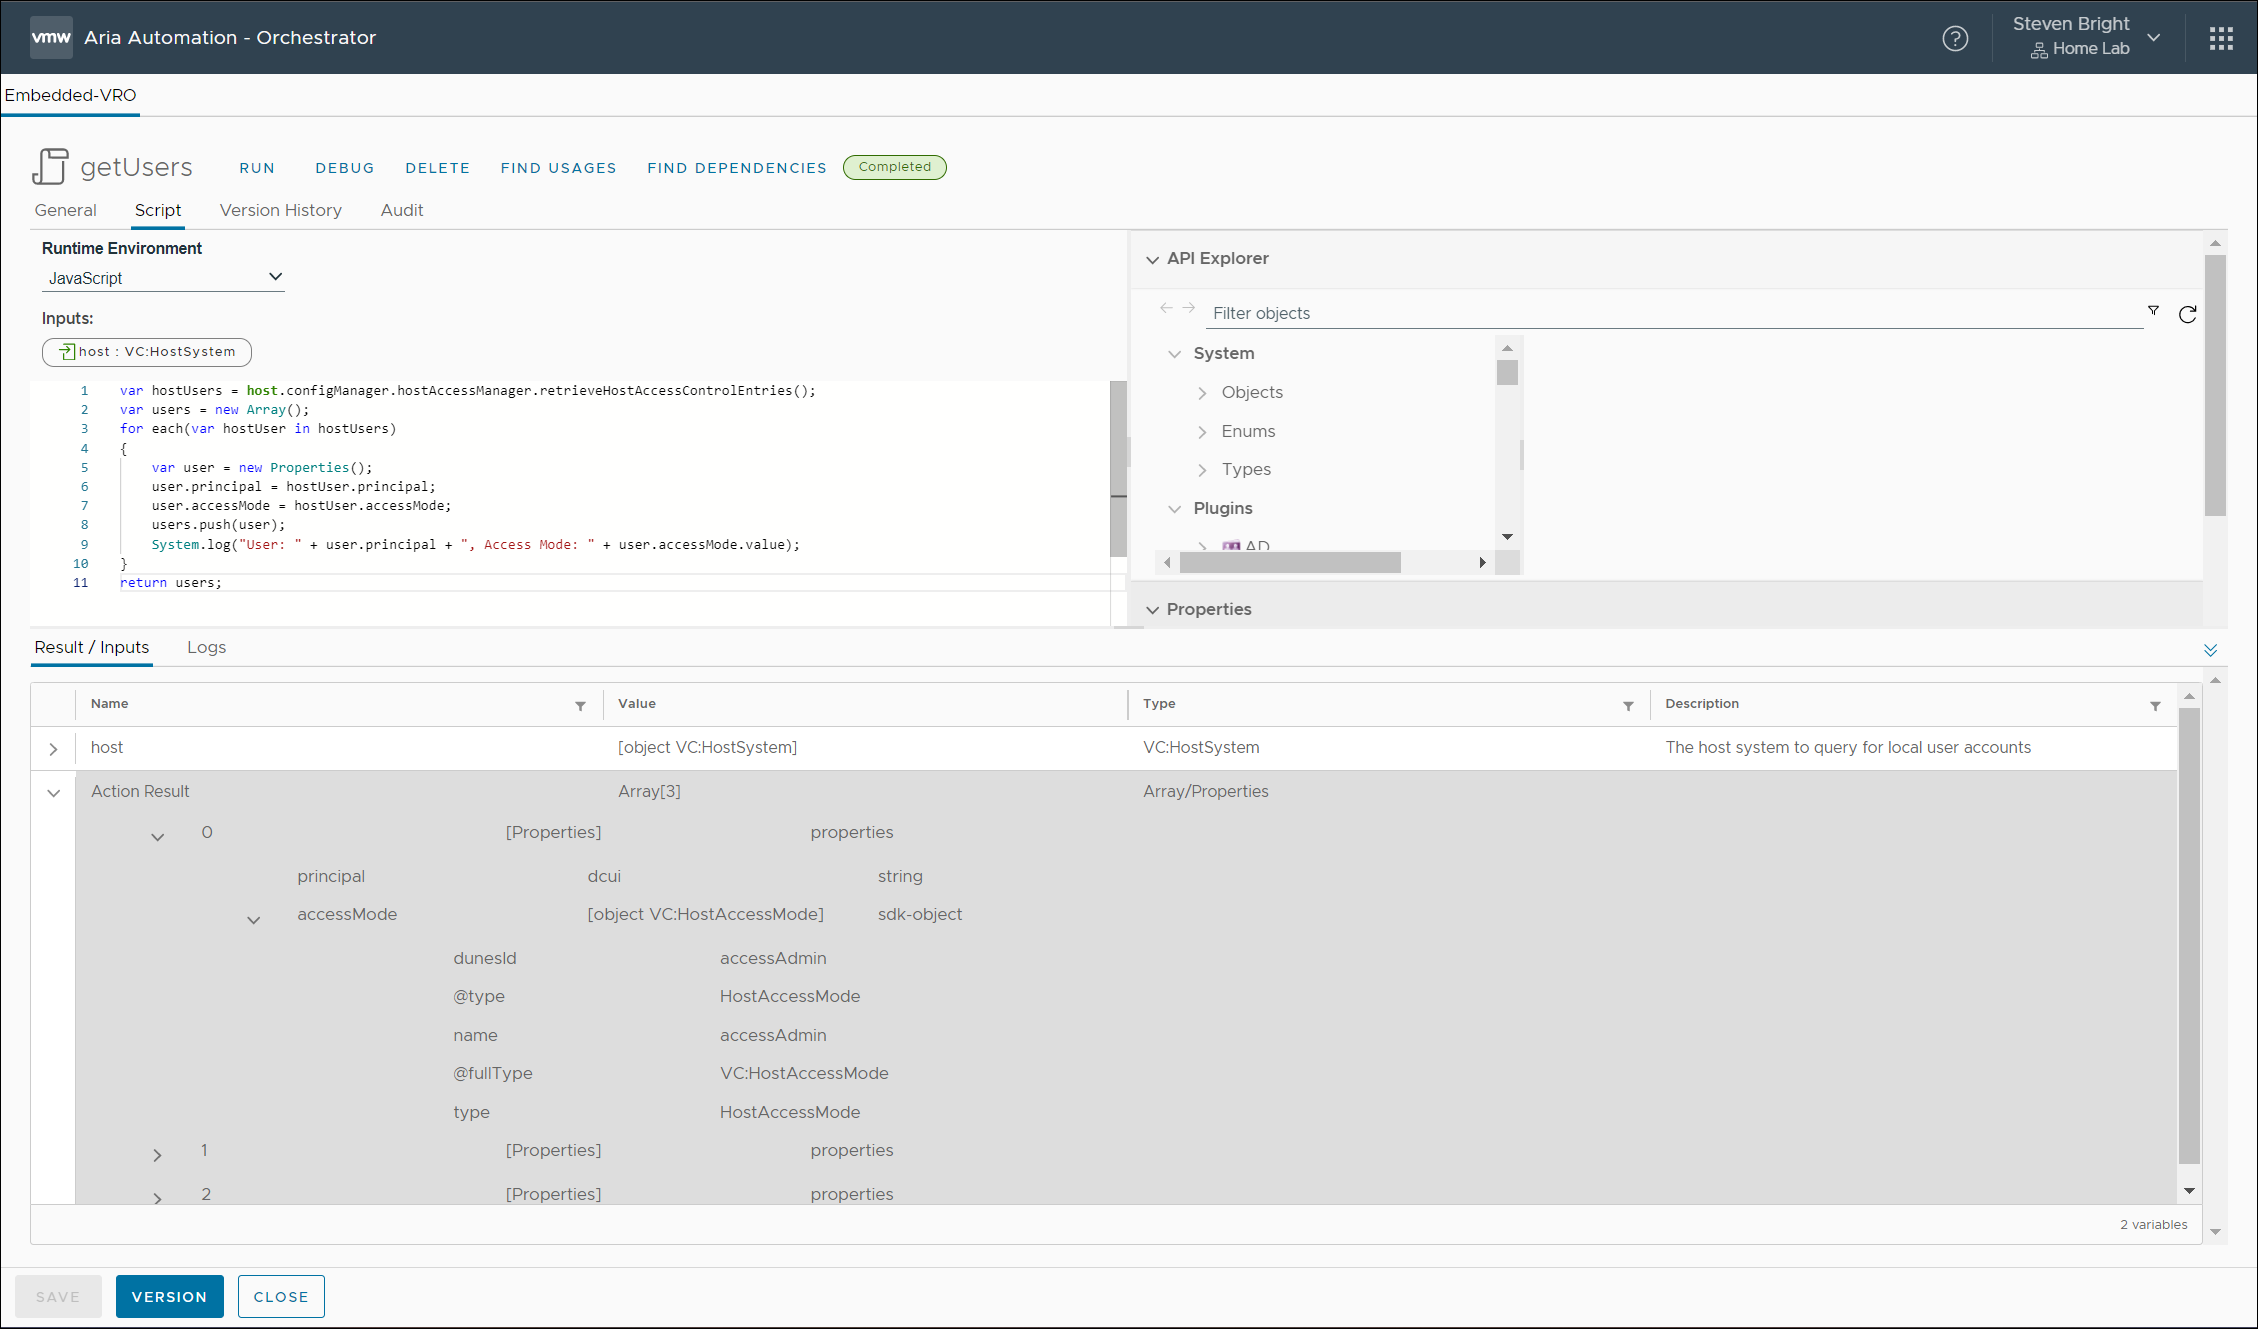Collapse the accessMode property
This screenshot has width=2258, height=1329.
tap(254, 920)
